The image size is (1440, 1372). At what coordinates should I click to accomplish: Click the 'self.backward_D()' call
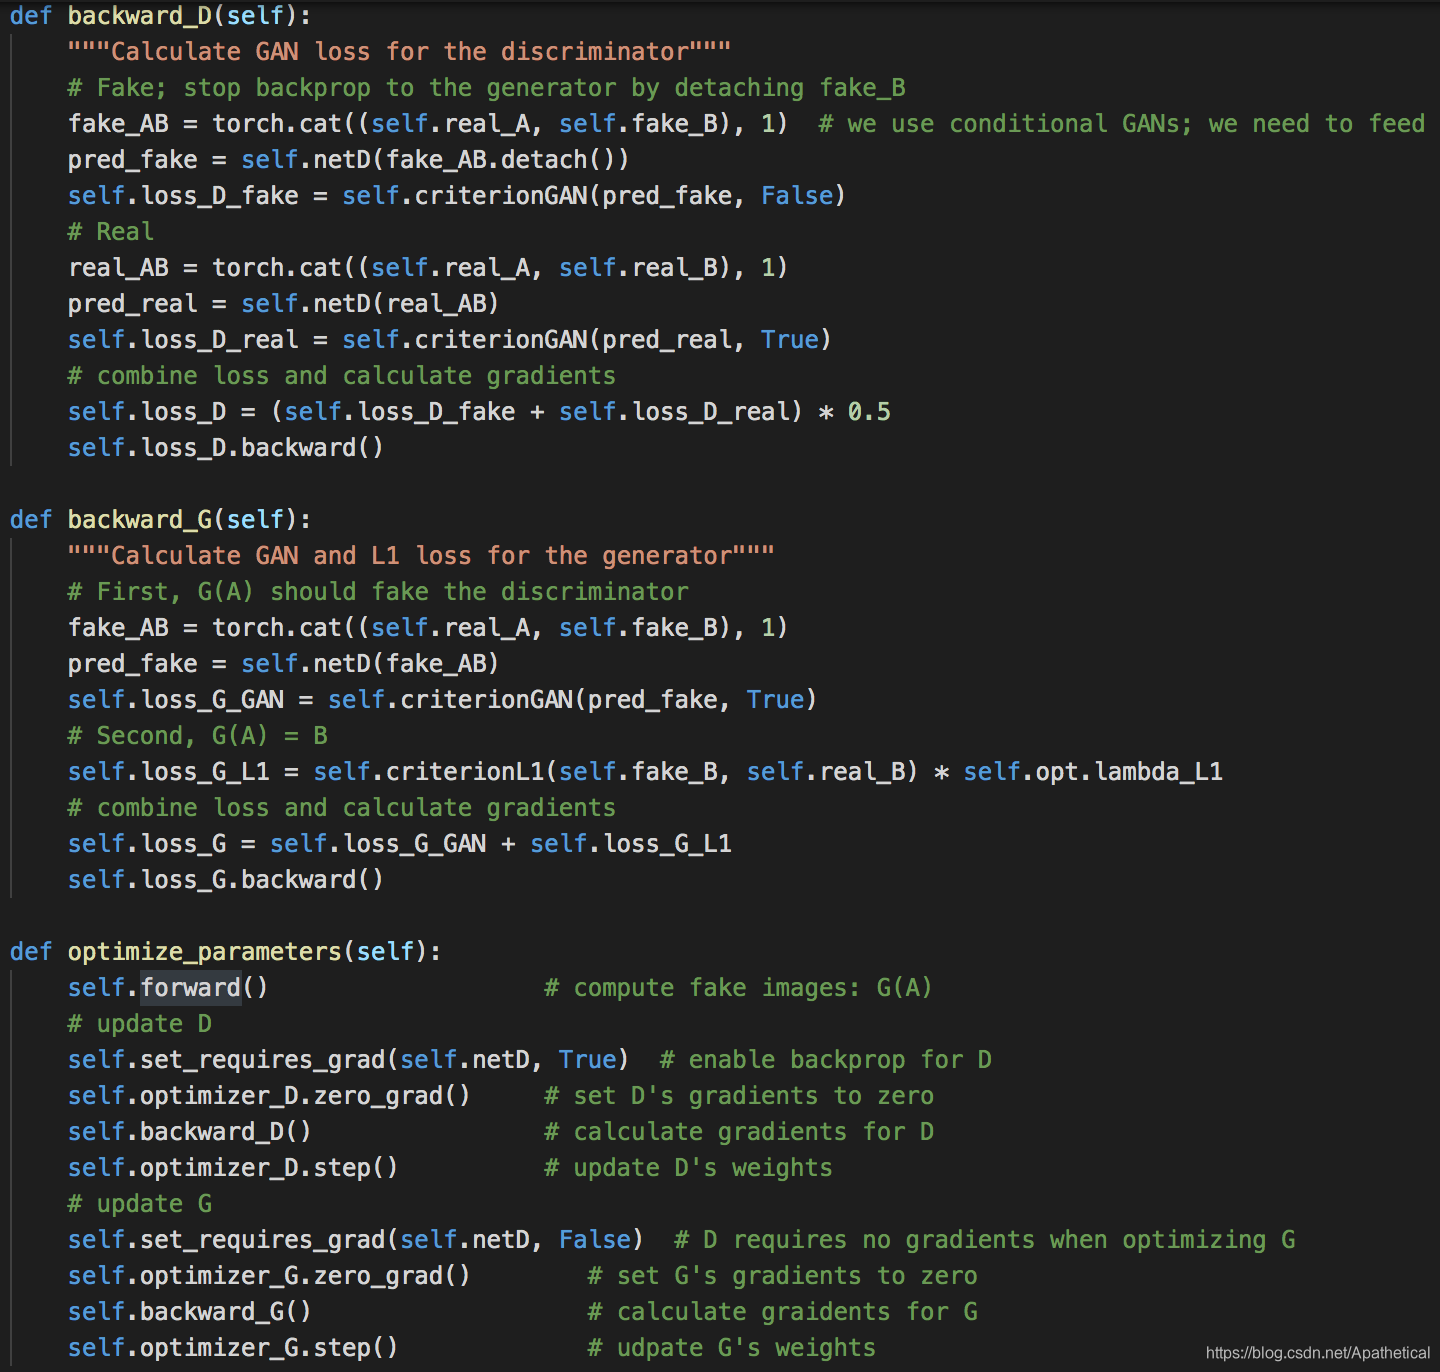tap(190, 1132)
